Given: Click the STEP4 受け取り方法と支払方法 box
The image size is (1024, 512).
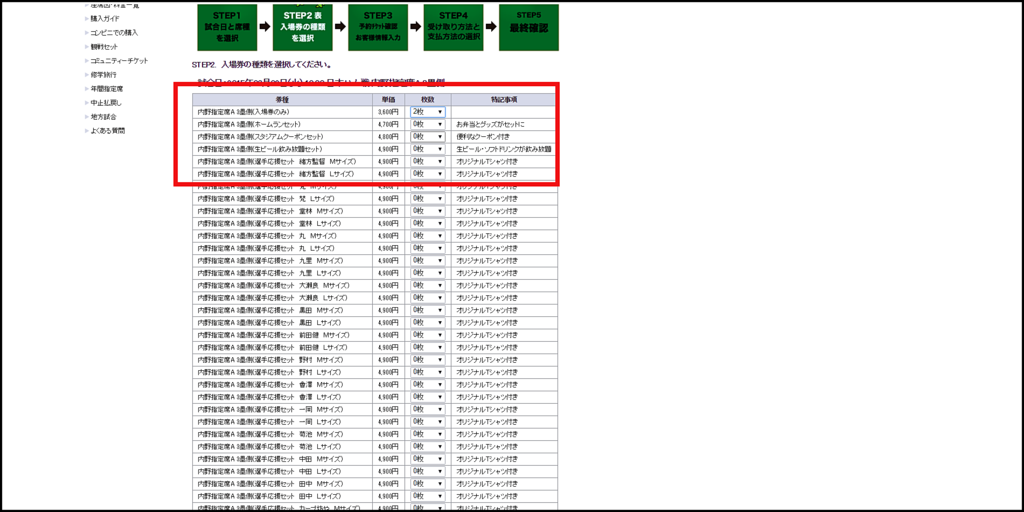Looking at the screenshot, I should (x=453, y=27).
